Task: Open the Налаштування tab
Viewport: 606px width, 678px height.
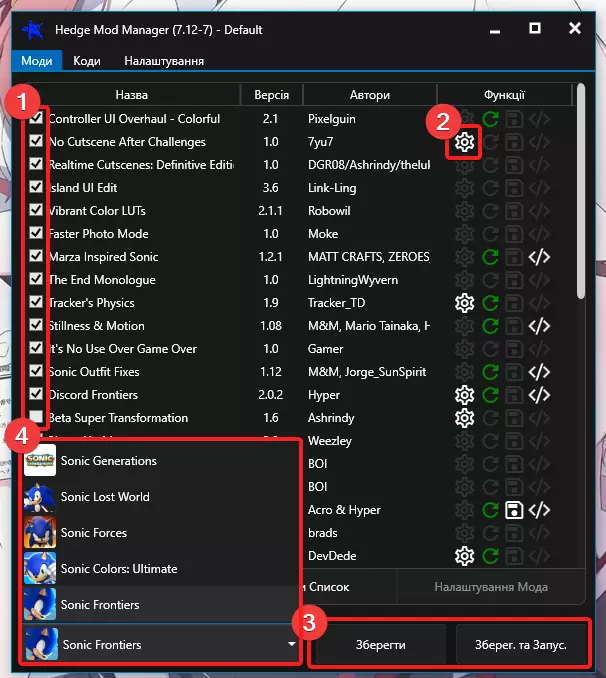Action: tap(164, 61)
